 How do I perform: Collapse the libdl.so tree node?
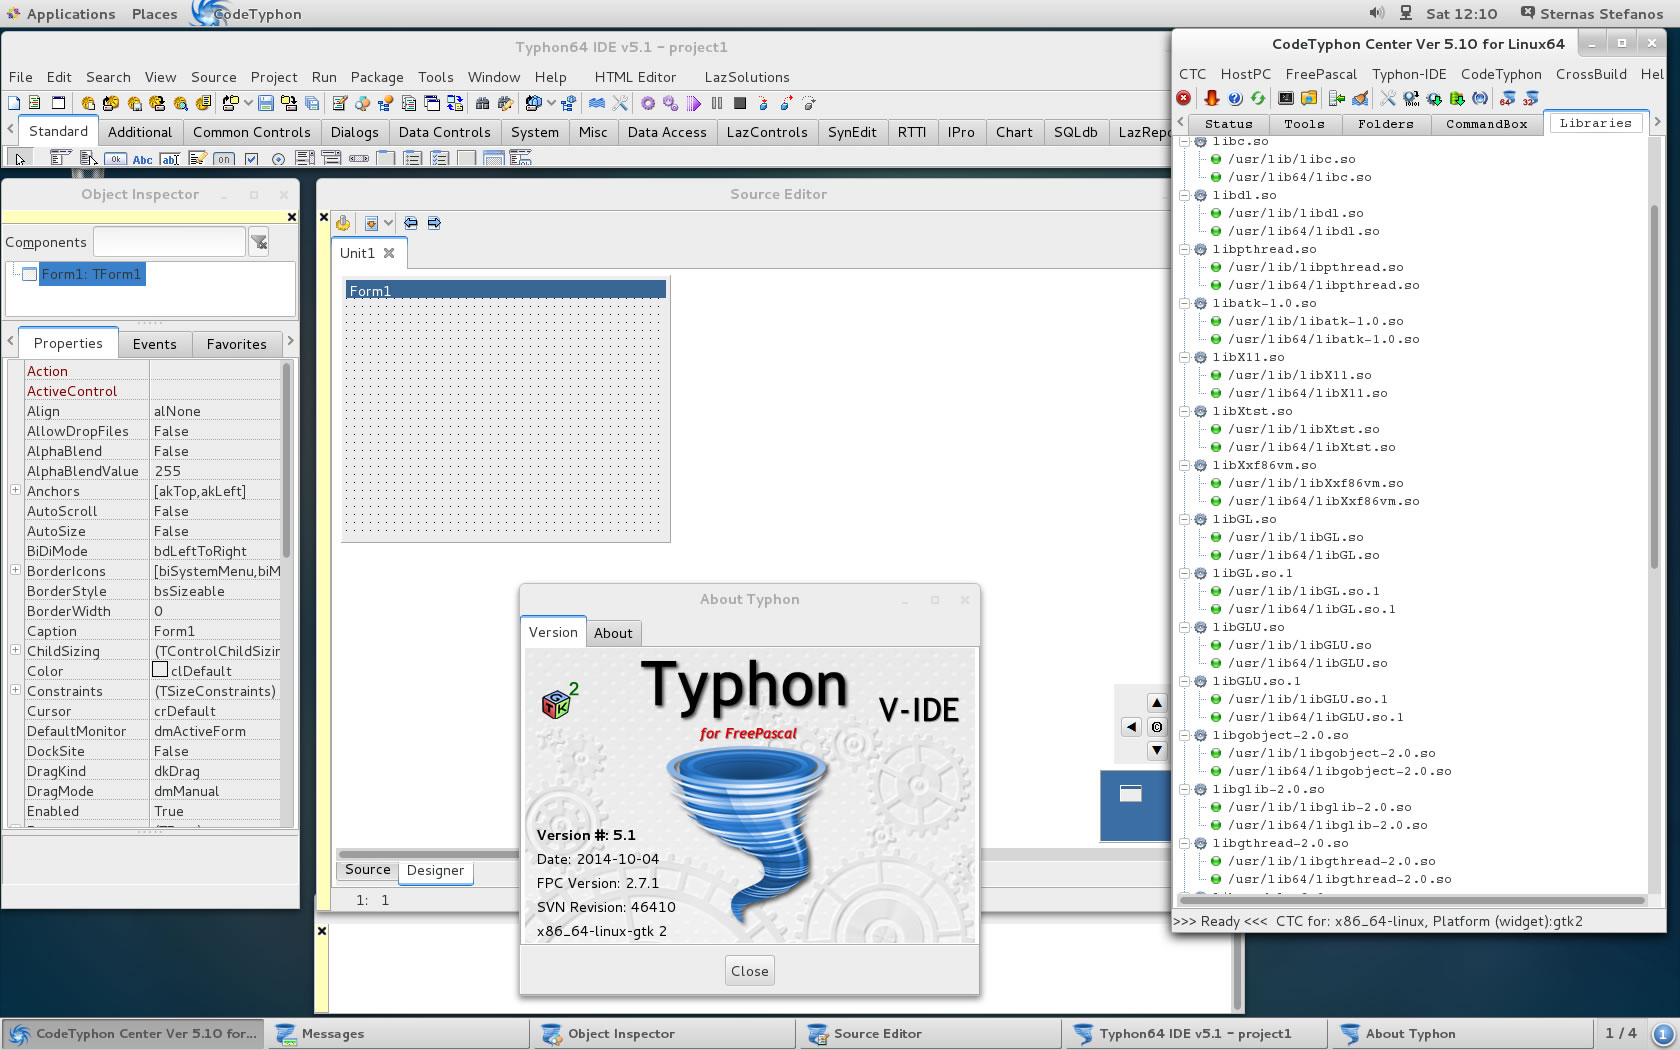(1185, 195)
